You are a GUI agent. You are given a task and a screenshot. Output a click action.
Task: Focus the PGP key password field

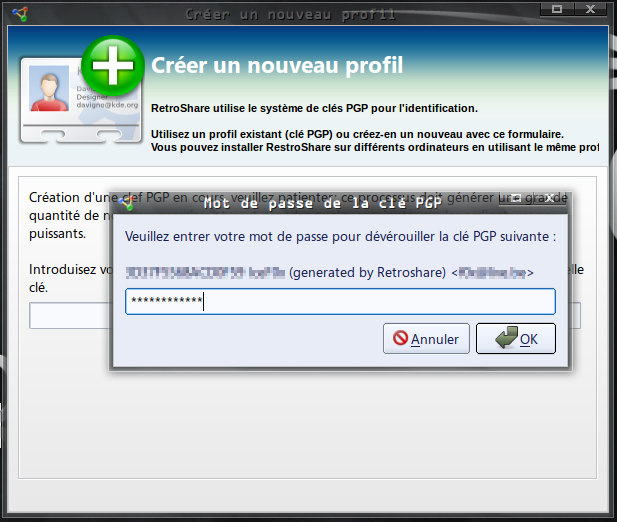click(x=340, y=301)
